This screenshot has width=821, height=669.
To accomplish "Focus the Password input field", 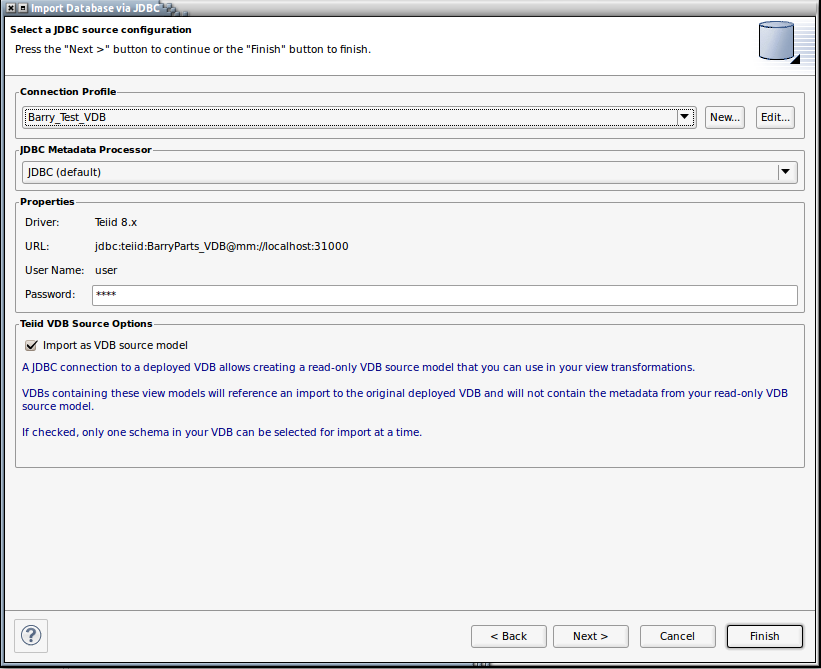I will 444,295.
